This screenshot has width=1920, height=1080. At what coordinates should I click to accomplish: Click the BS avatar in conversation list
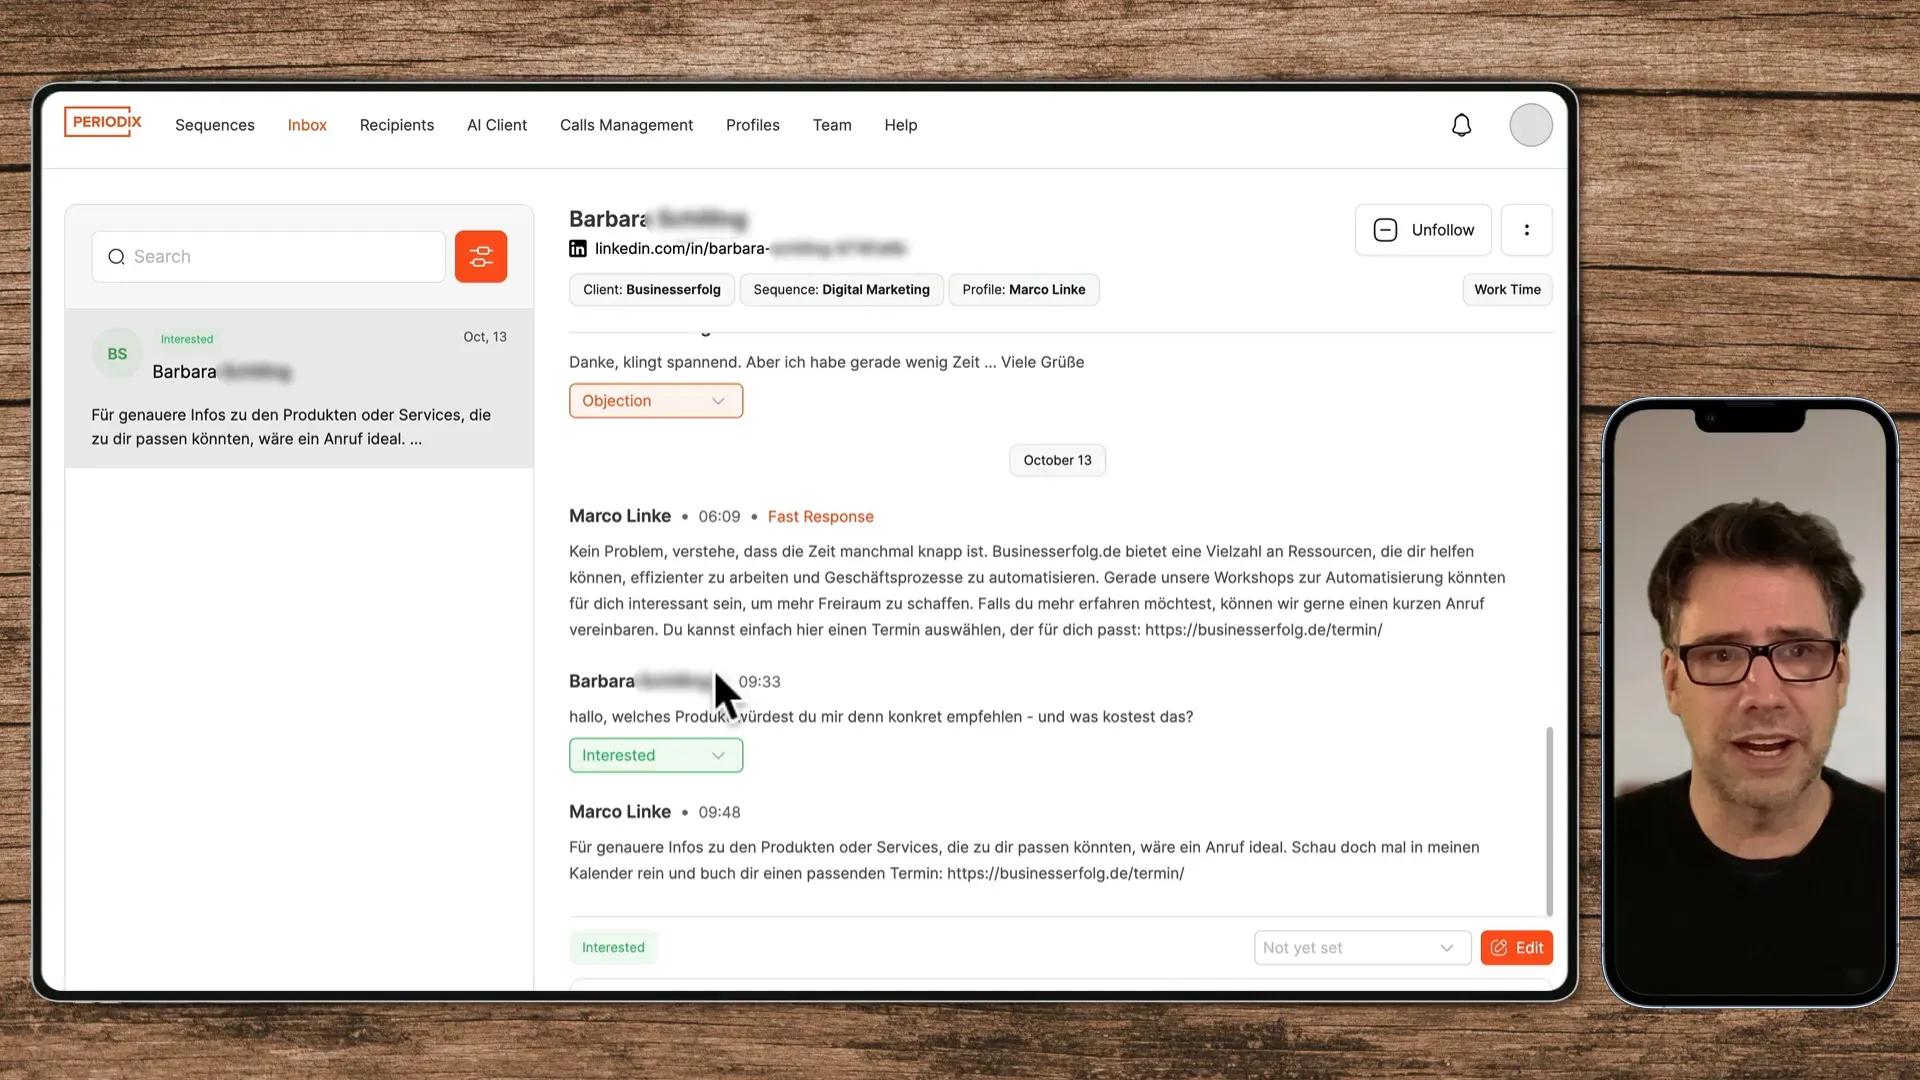117,354
